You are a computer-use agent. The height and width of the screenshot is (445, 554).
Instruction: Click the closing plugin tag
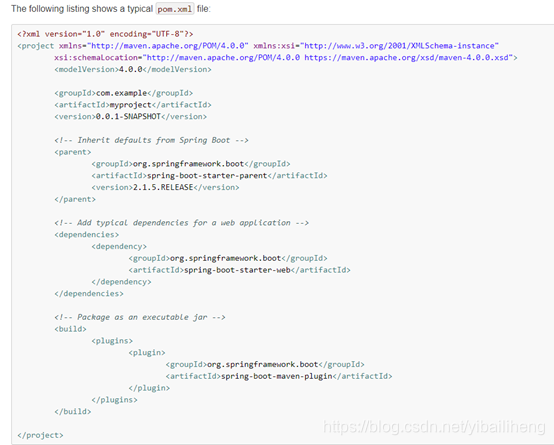(x=149, y=388)
